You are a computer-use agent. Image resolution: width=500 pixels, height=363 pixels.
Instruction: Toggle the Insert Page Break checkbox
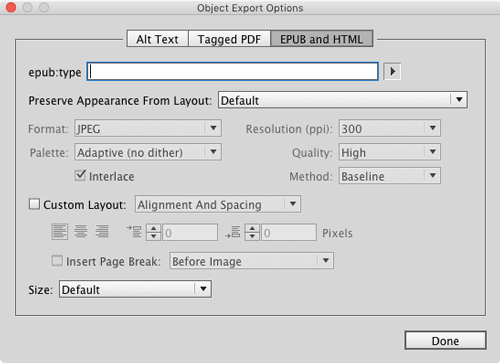pos(57,261)
